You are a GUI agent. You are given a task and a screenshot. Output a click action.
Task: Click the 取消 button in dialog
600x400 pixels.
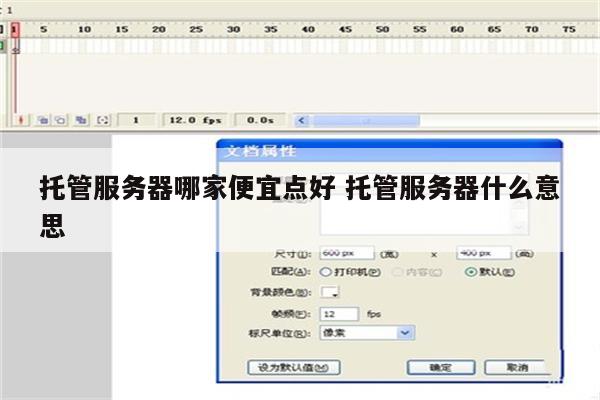[517, 367]
